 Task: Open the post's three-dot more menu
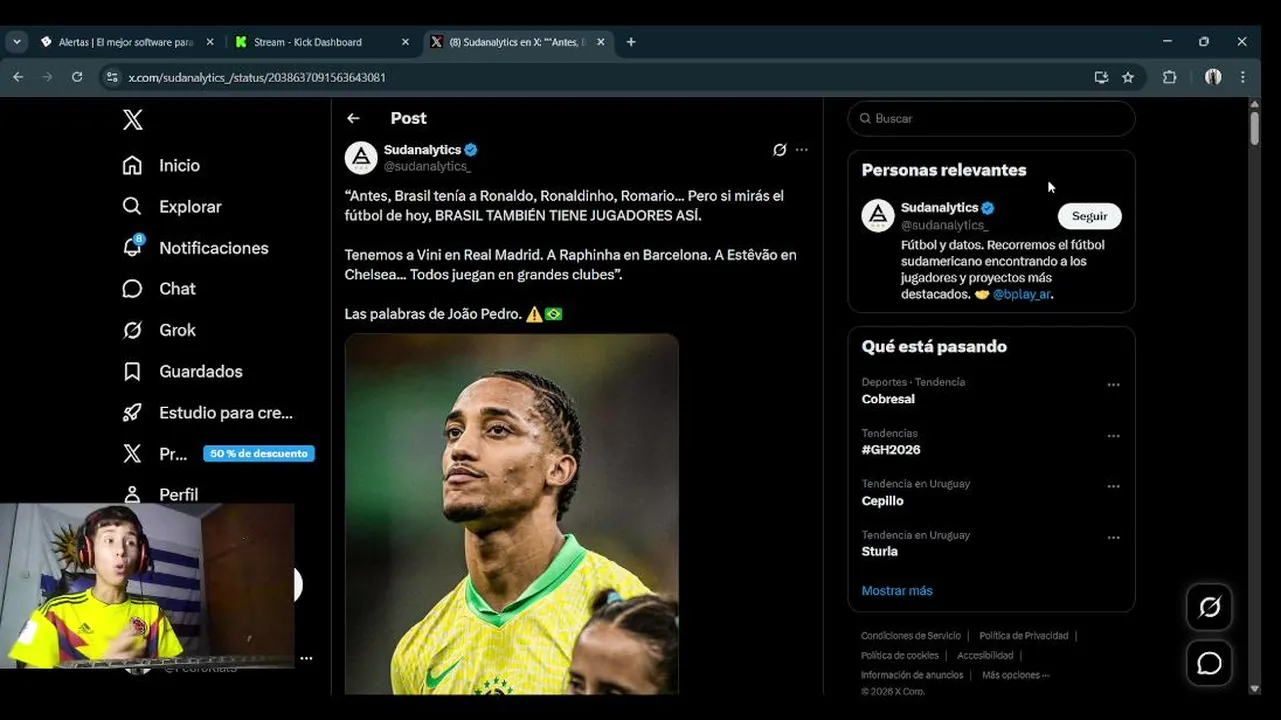801,150
